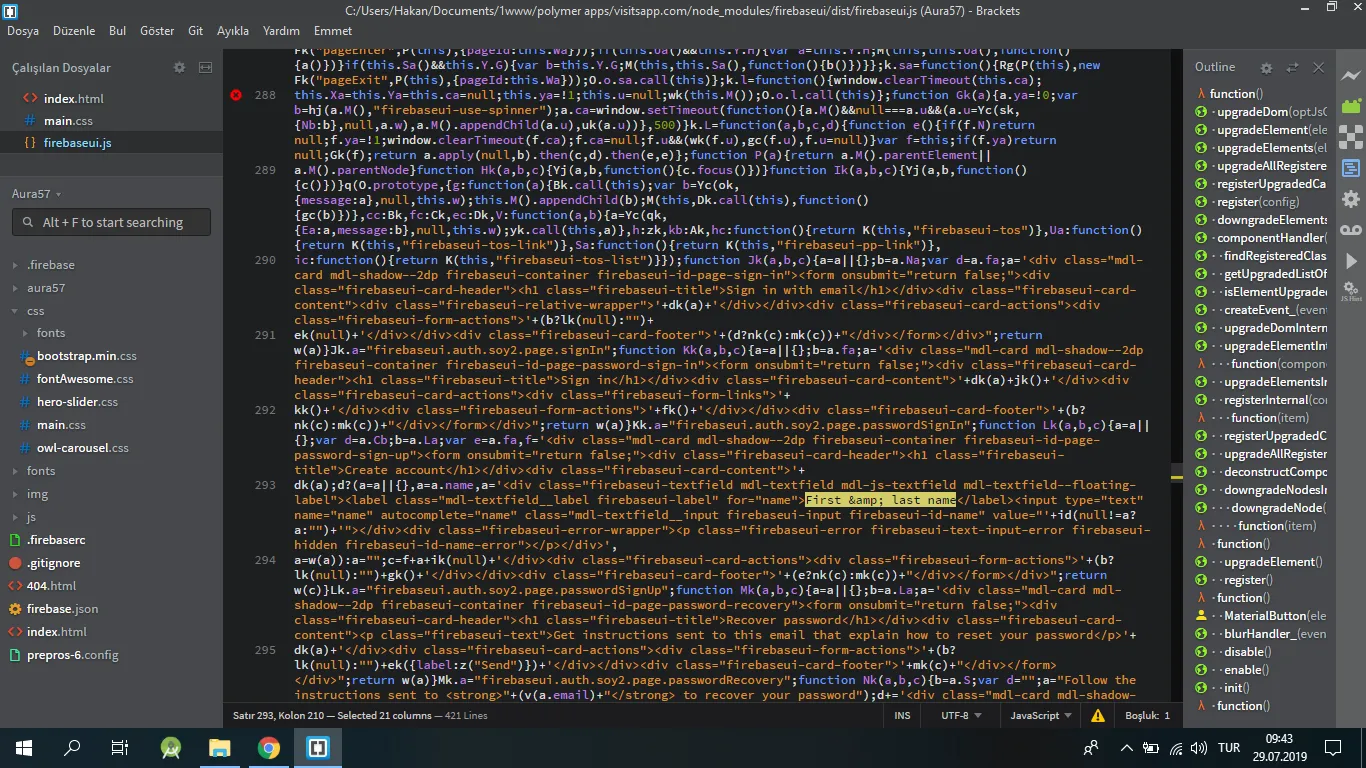Open fontAwesome.css in file tree

click(85, 379)
